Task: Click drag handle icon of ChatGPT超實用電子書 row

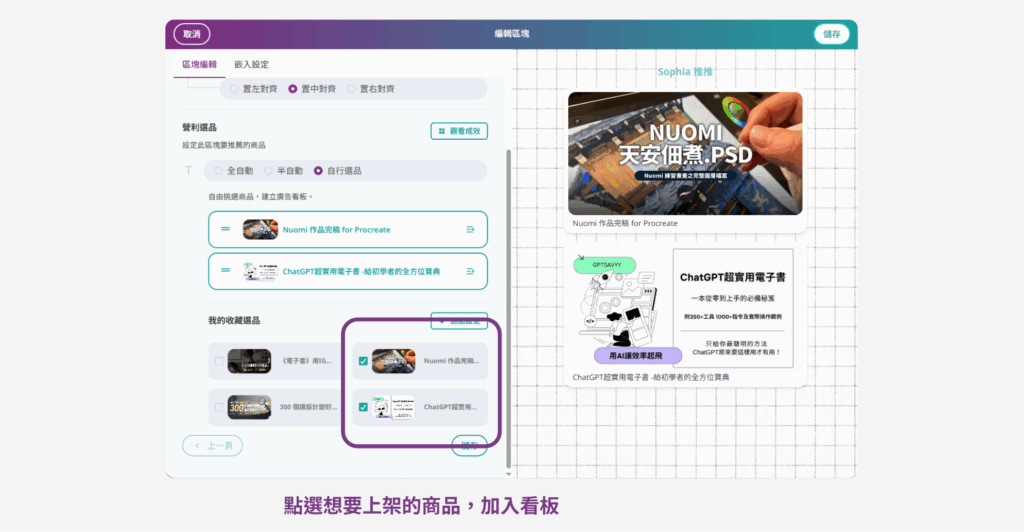Action: [x=225, y=270]
